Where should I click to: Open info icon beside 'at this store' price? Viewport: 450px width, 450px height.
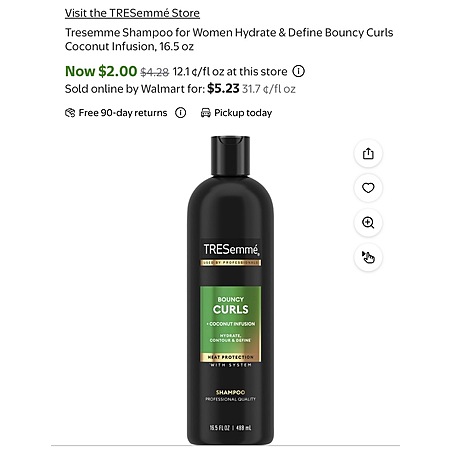(299, 71)
